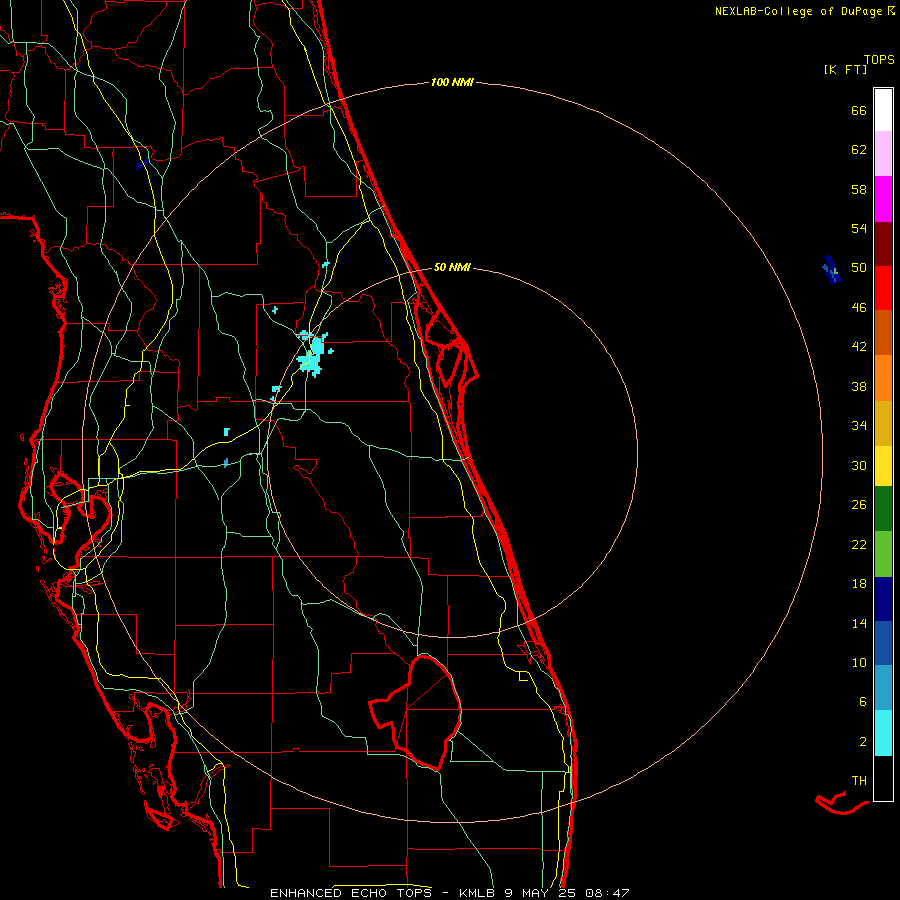Click the small navy echo in northwest Florida
The image size is (900, 900).
142,164
